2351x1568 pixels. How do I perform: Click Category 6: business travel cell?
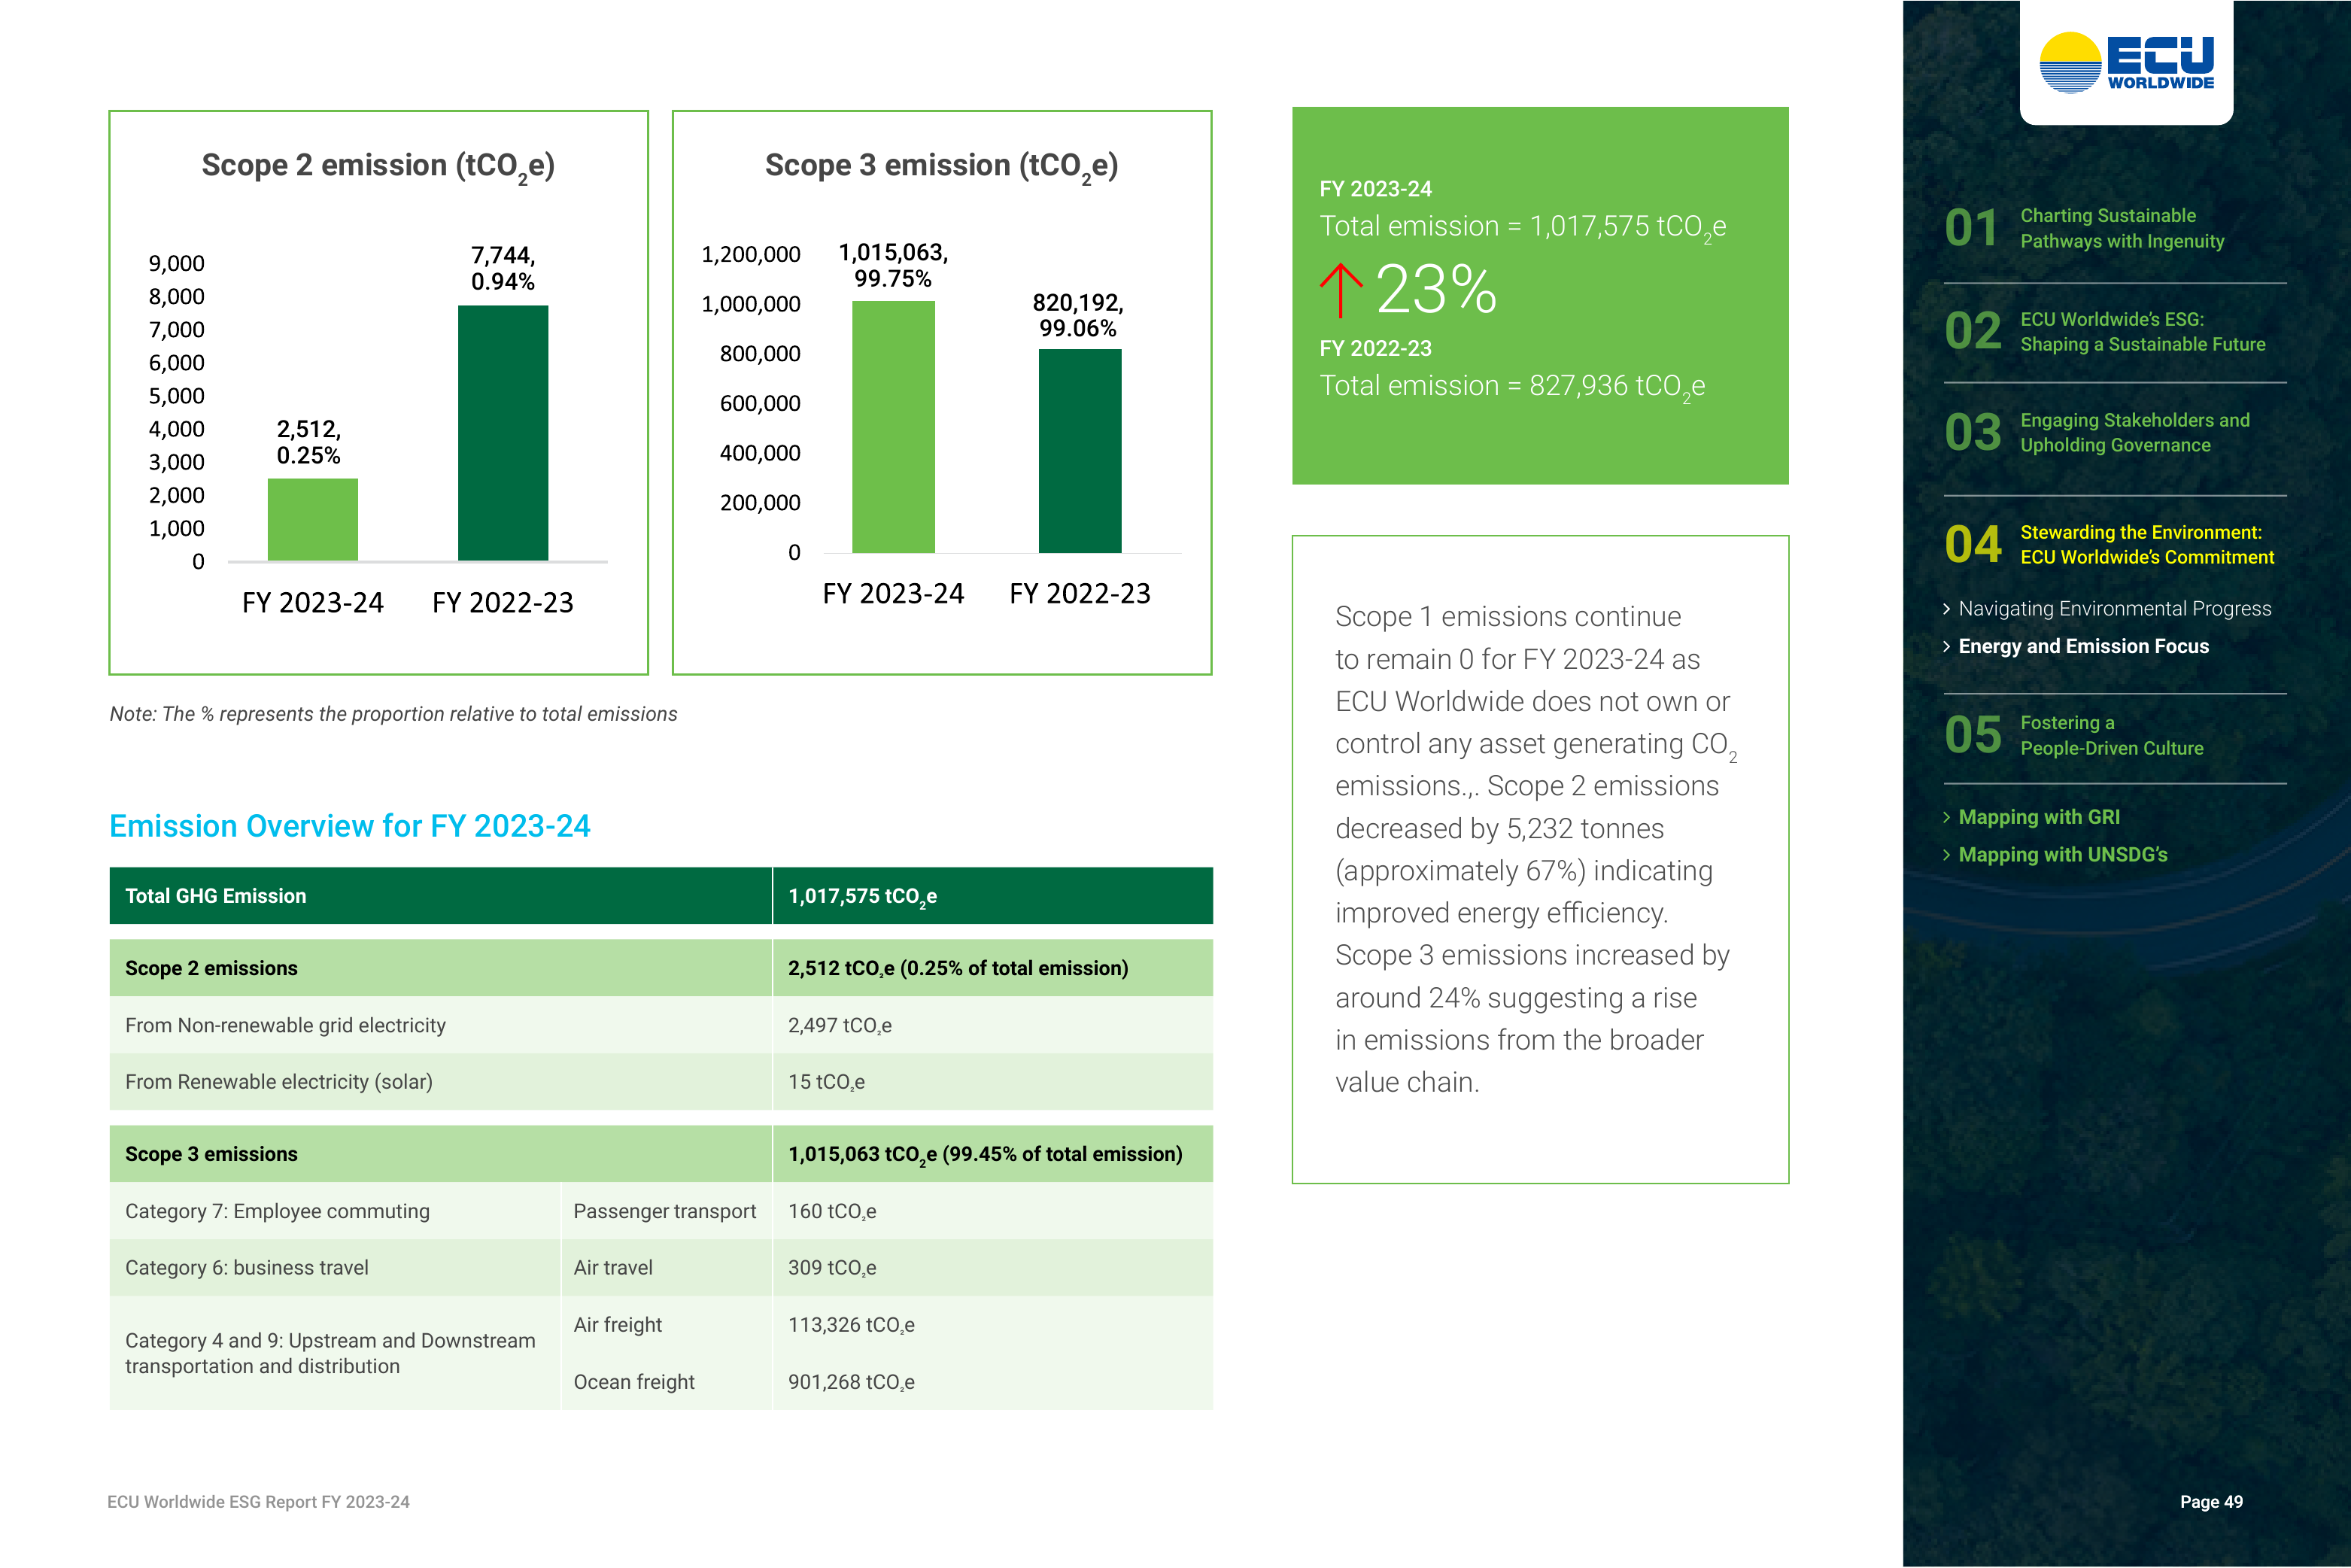tap(334, 1267)
